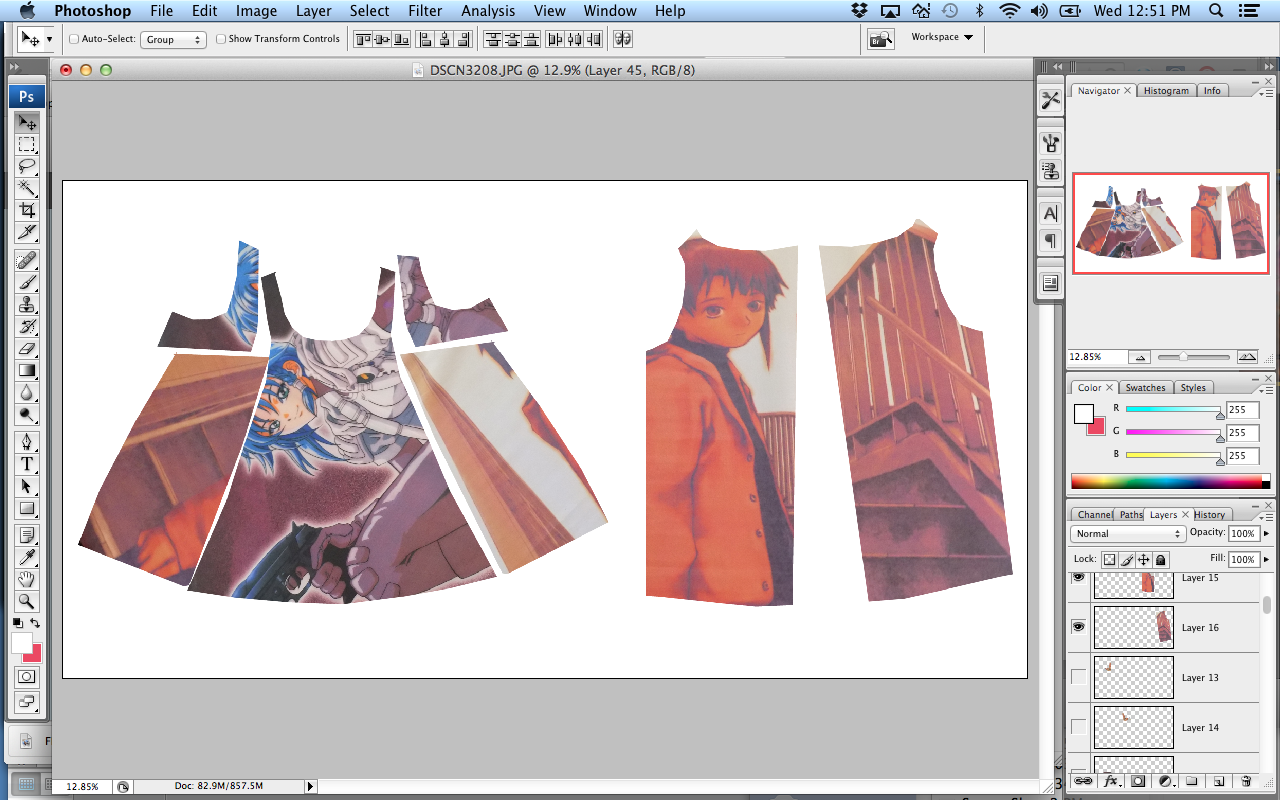Open Adobe Bridge from options bar
Viewport: 1280px width, 800px height.
[881, 39]
